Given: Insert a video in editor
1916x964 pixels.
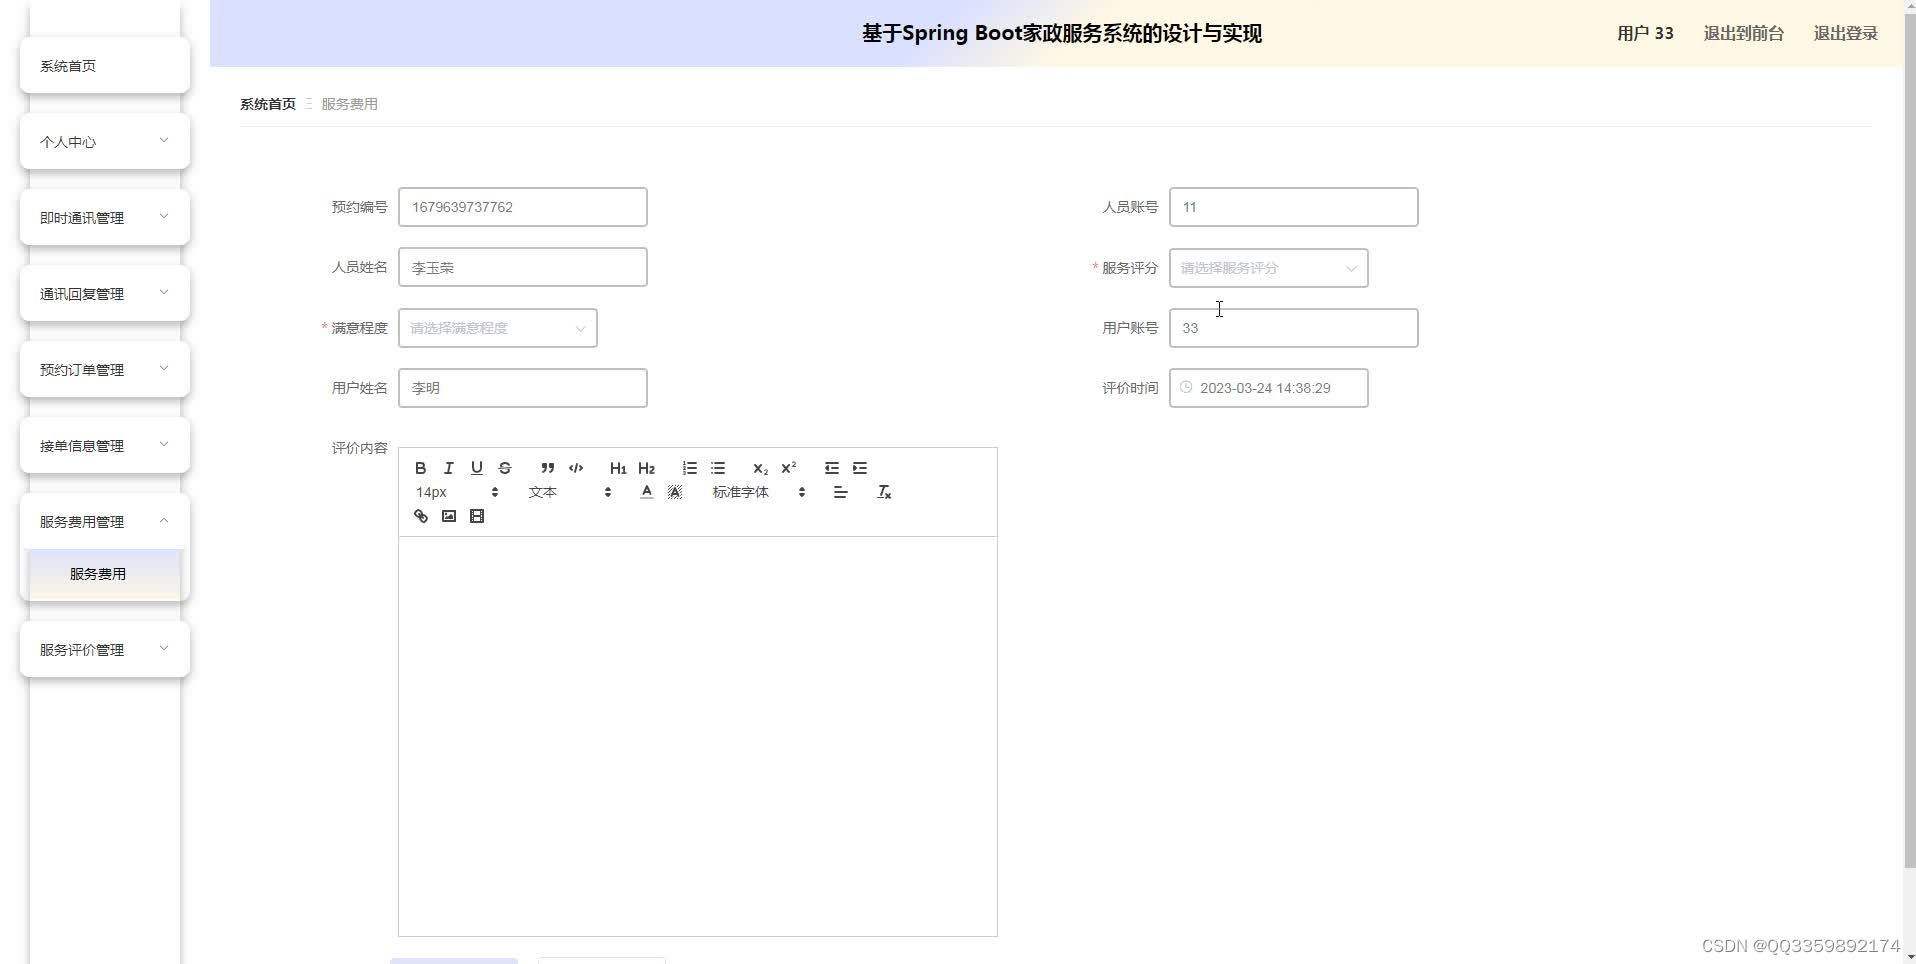Looking at the screenshot, I should [477, 516].
